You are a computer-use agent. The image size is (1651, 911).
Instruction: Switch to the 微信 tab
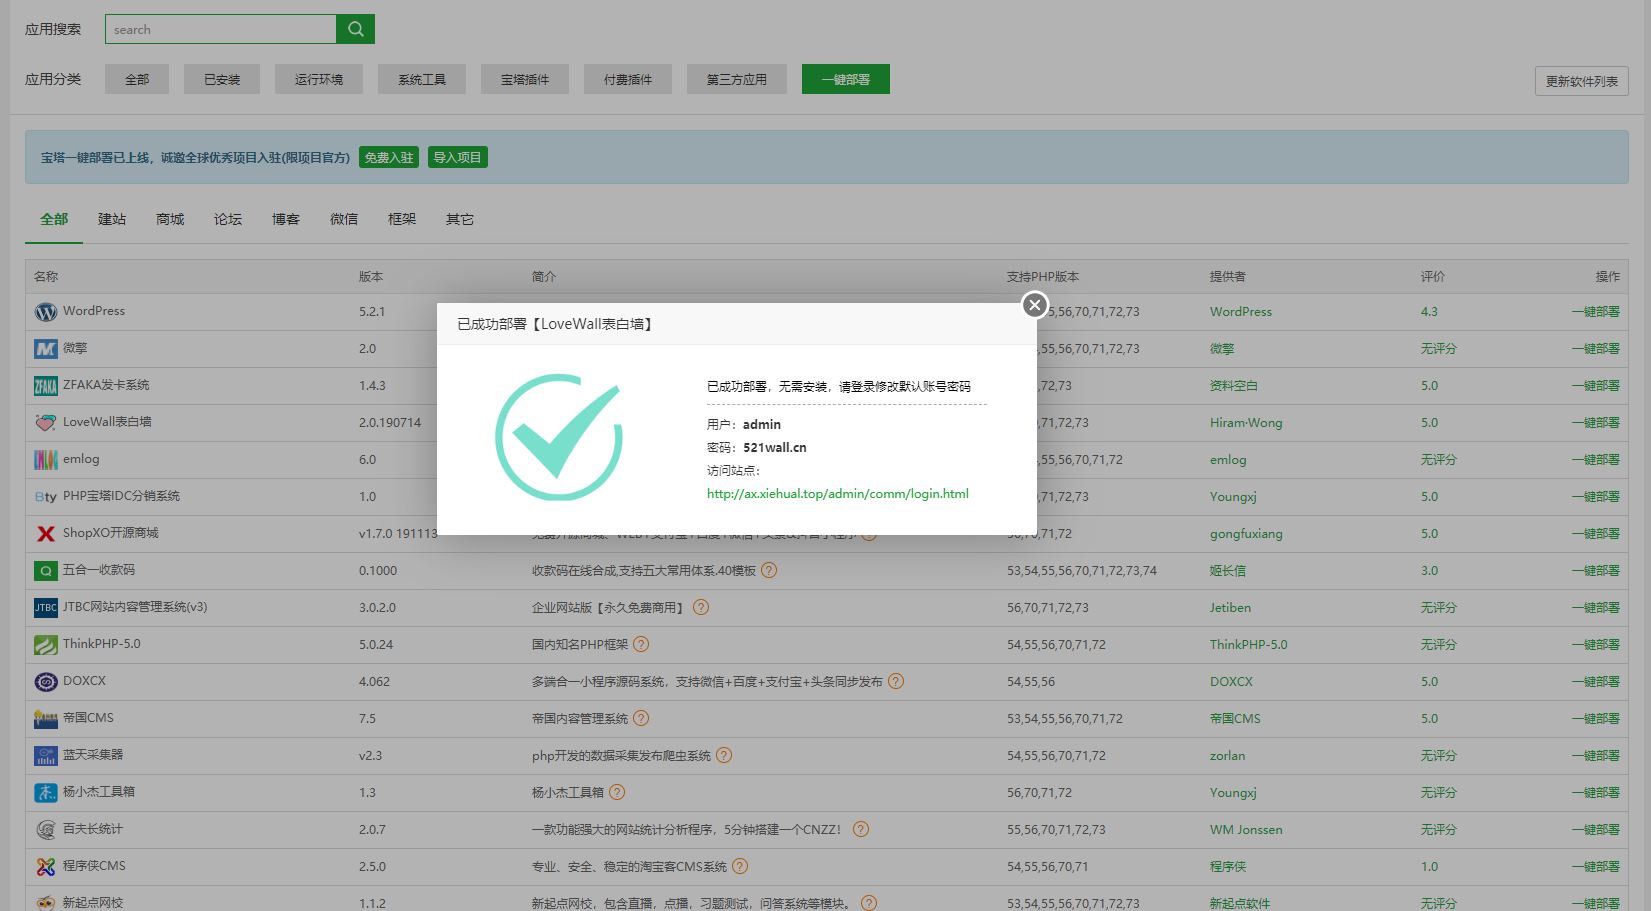tap(344, 219)
